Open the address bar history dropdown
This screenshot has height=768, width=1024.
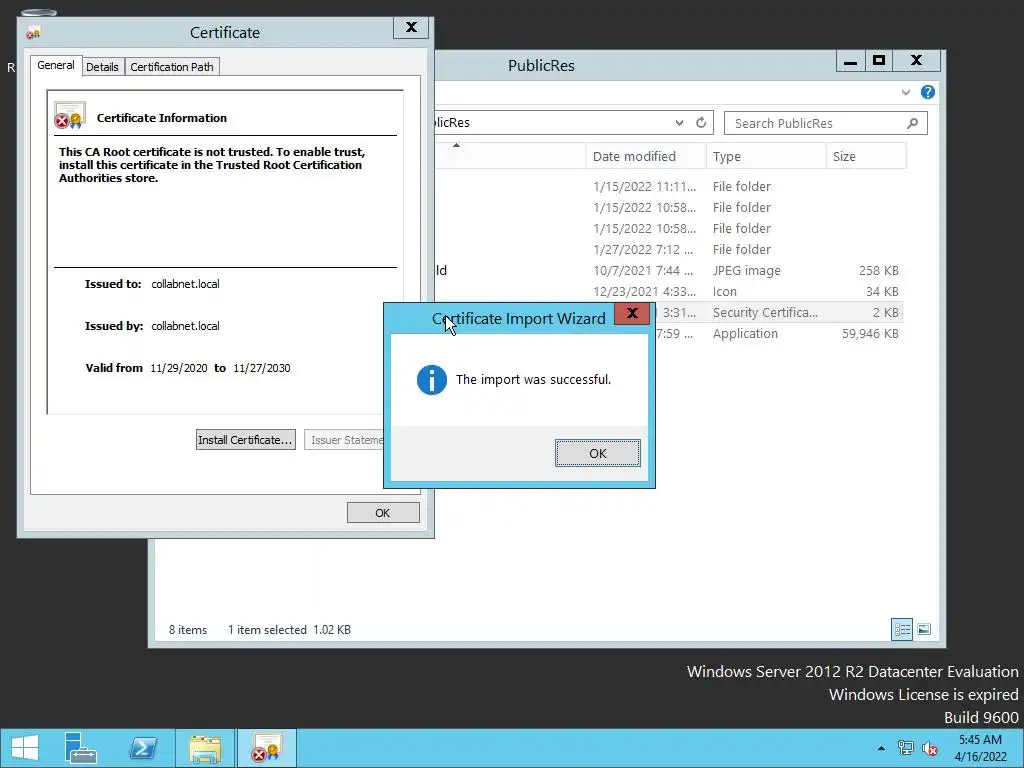tap(679, 123)
